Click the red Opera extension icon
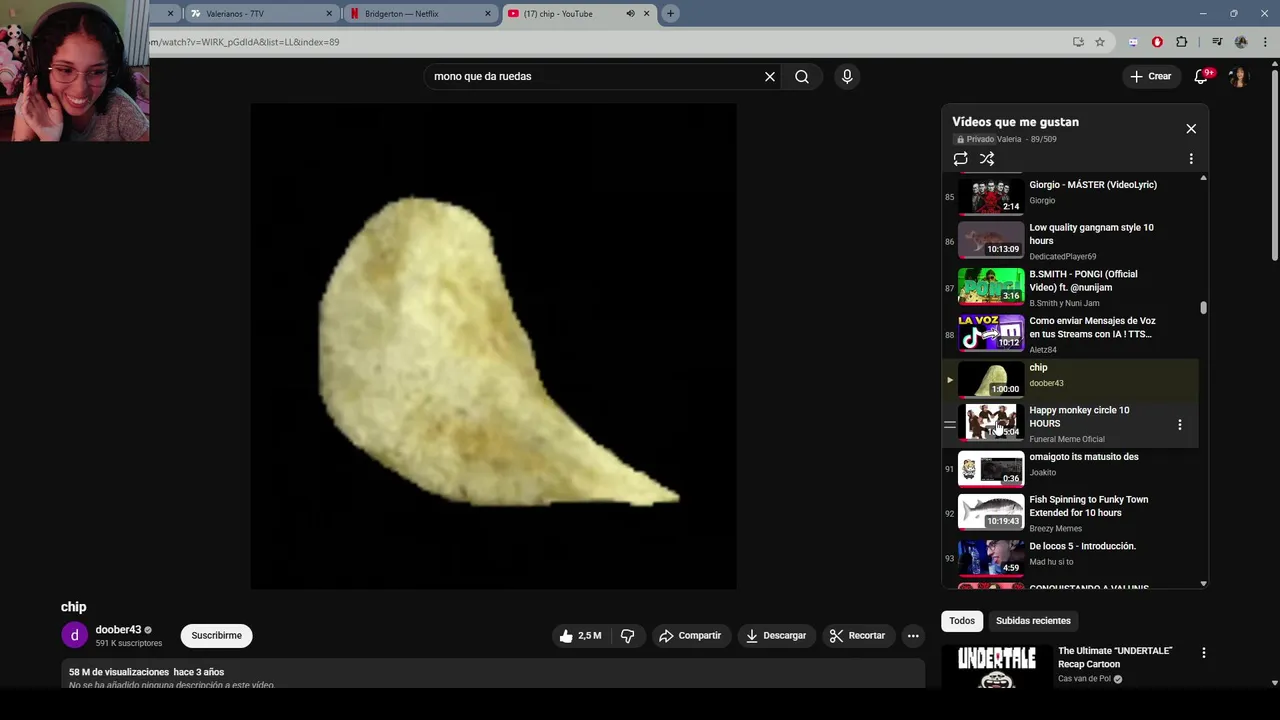1280x720 pixels. (x=1157, y=42)
